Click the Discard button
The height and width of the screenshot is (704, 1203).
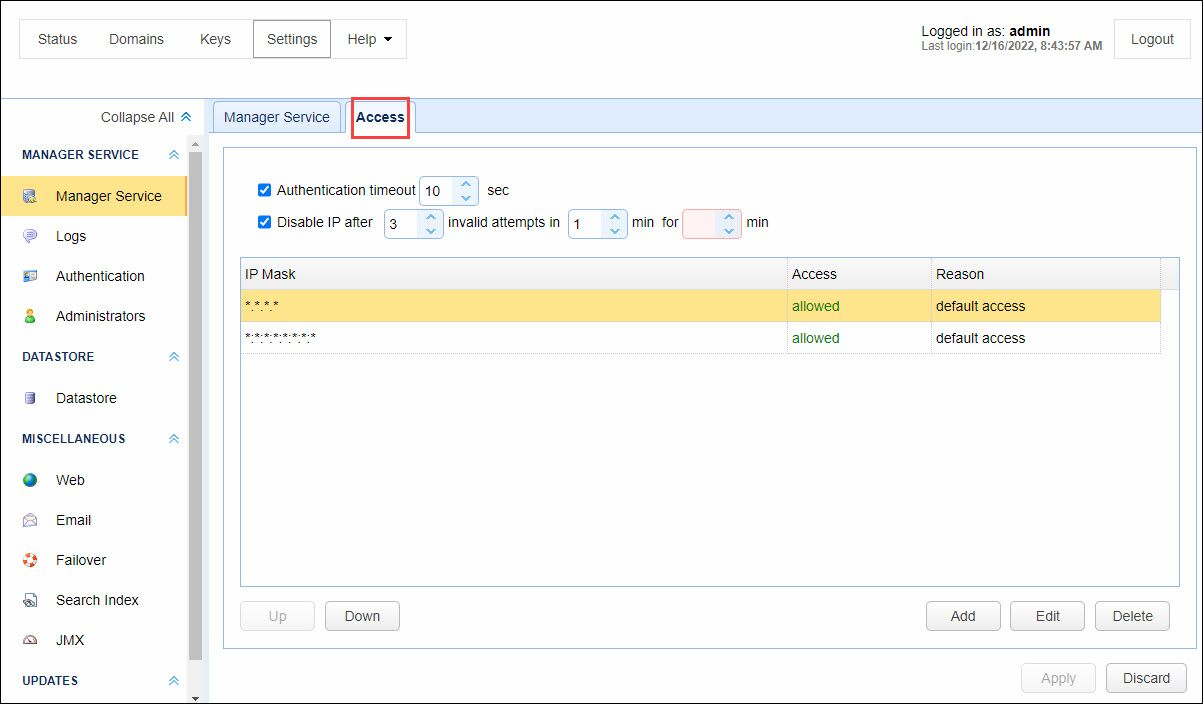pos(1146,678)
